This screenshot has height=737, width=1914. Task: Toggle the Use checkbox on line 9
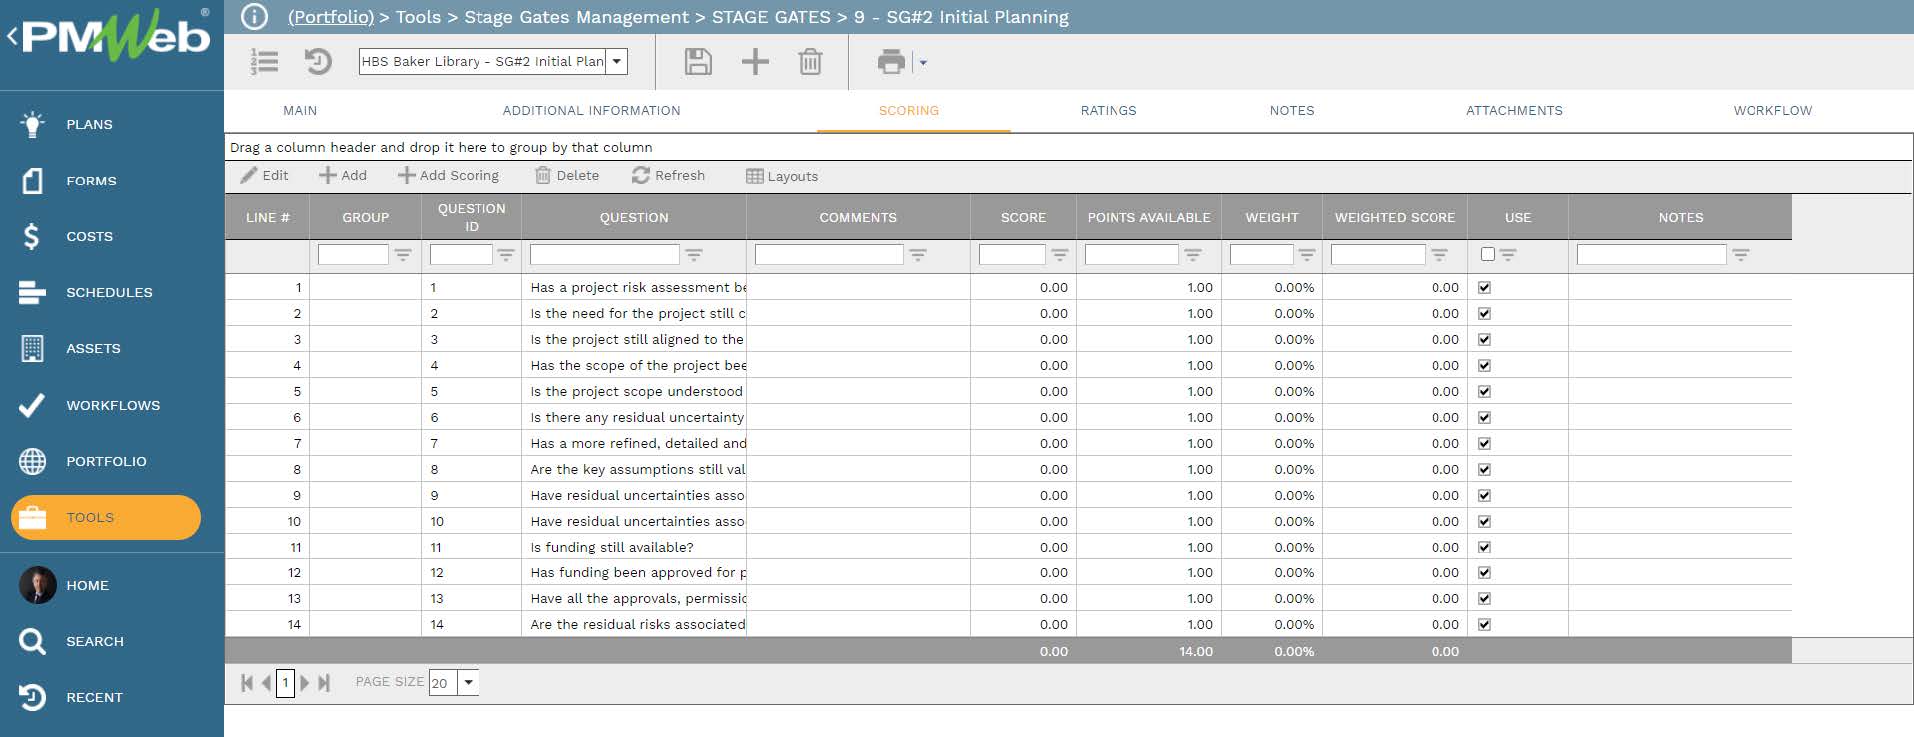[1485, 495]
